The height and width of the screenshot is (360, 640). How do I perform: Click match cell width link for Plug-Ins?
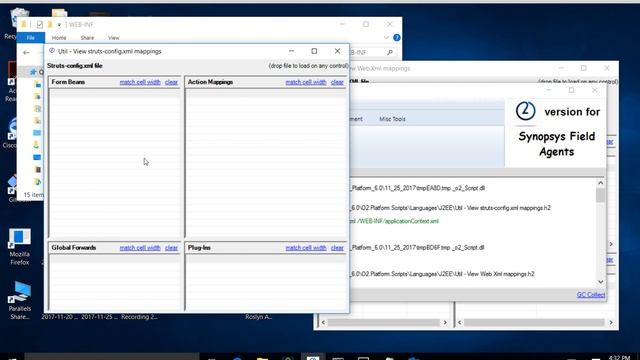click(x=306, y=248)
